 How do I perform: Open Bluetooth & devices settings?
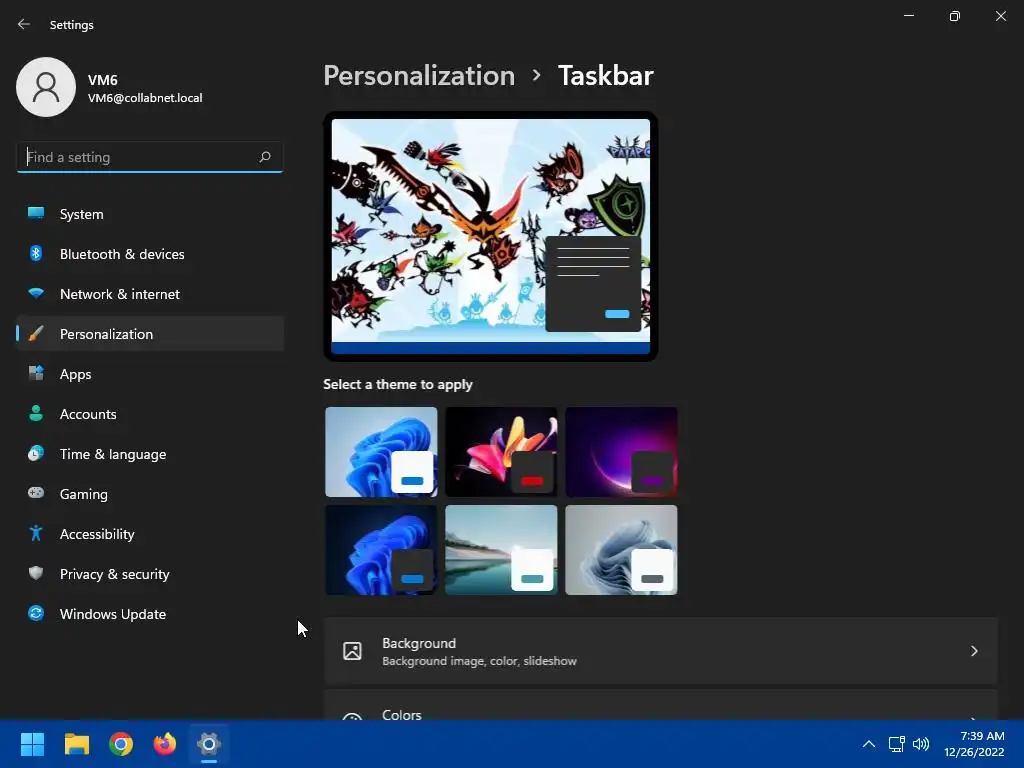click(150, 254)
